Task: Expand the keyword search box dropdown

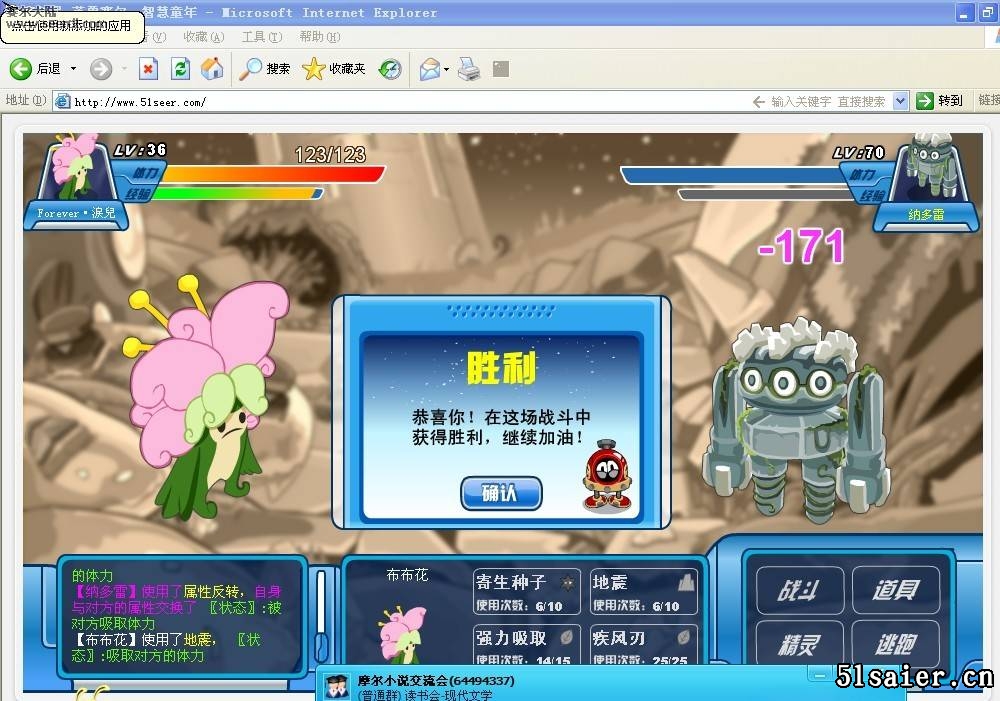Action: click(900, 101)
